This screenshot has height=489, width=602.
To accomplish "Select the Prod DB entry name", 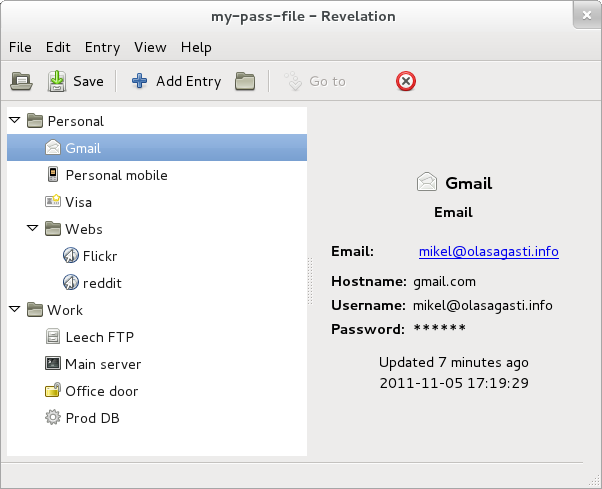I will (x=93, y=418).
